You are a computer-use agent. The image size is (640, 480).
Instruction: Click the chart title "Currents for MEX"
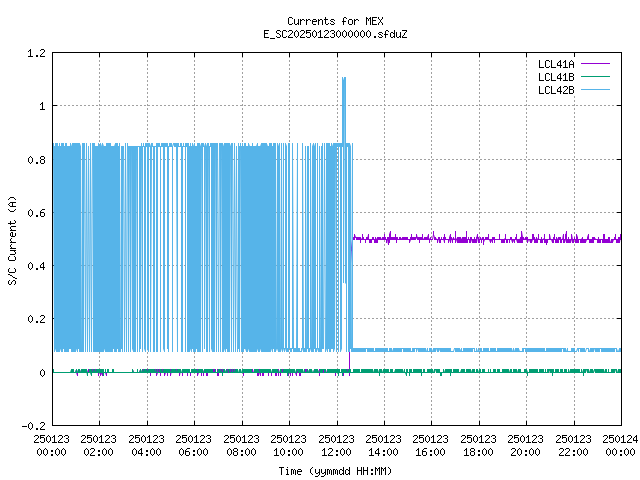point(335,21)
